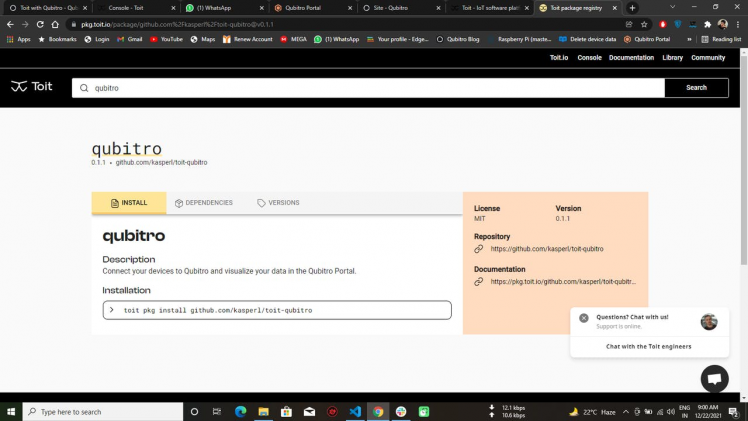Click the magnifier icon in the search field
748x421 pixels.
coord(84,88)
